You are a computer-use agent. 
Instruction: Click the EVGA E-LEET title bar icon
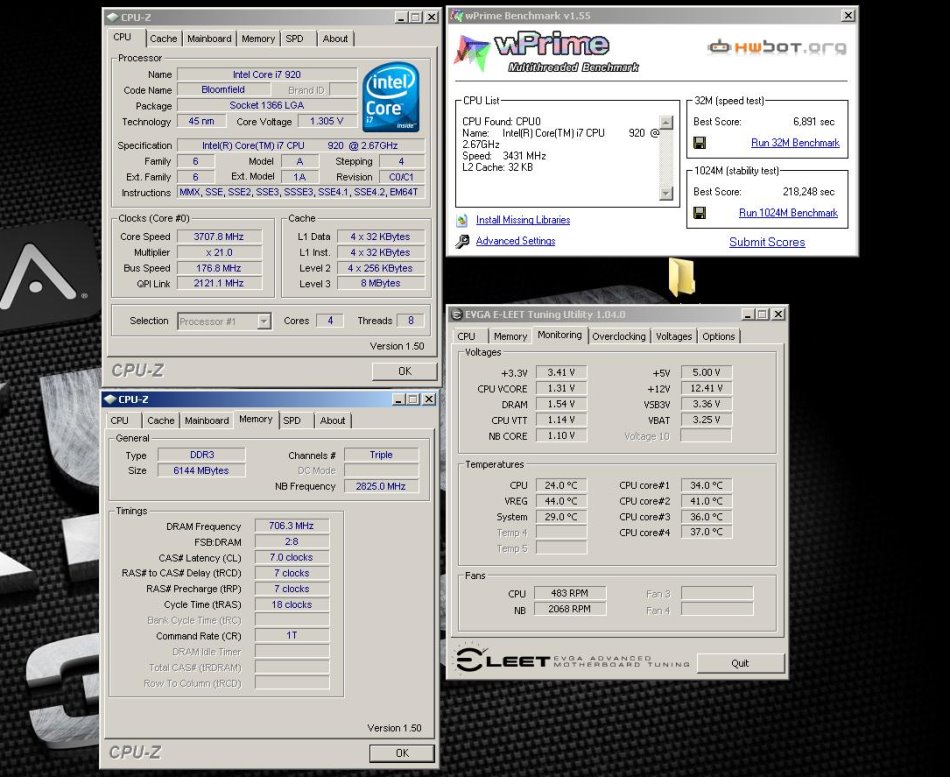coord(457,314)
